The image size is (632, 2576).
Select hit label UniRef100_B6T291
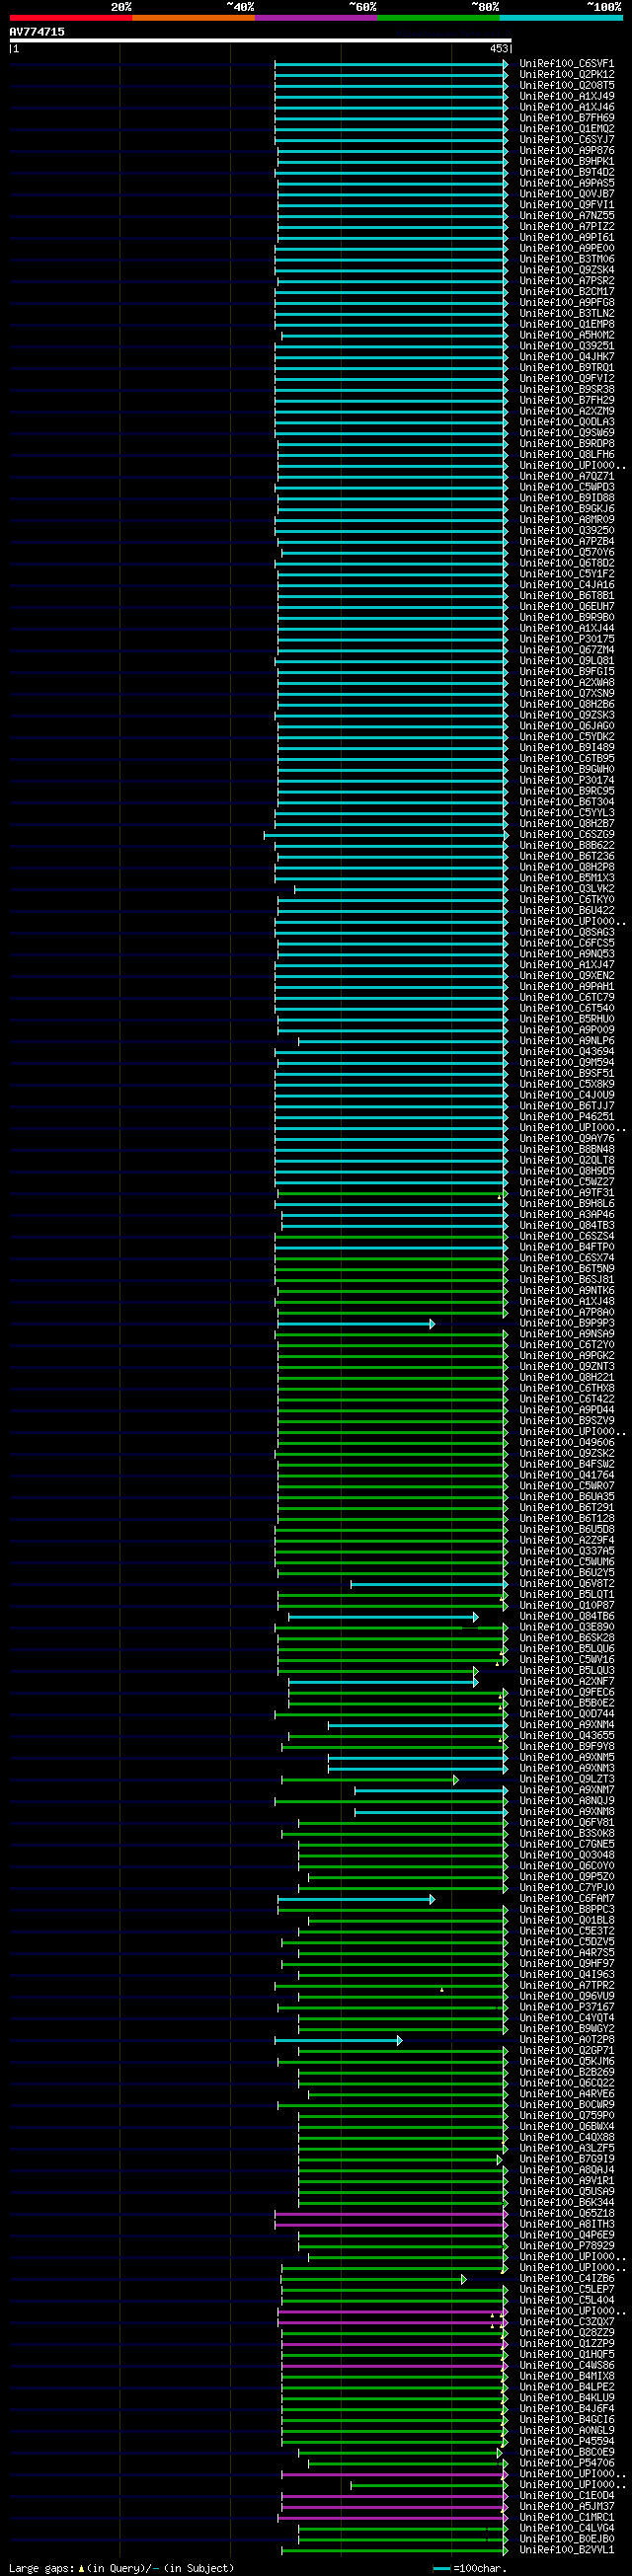pos(567,1507)
